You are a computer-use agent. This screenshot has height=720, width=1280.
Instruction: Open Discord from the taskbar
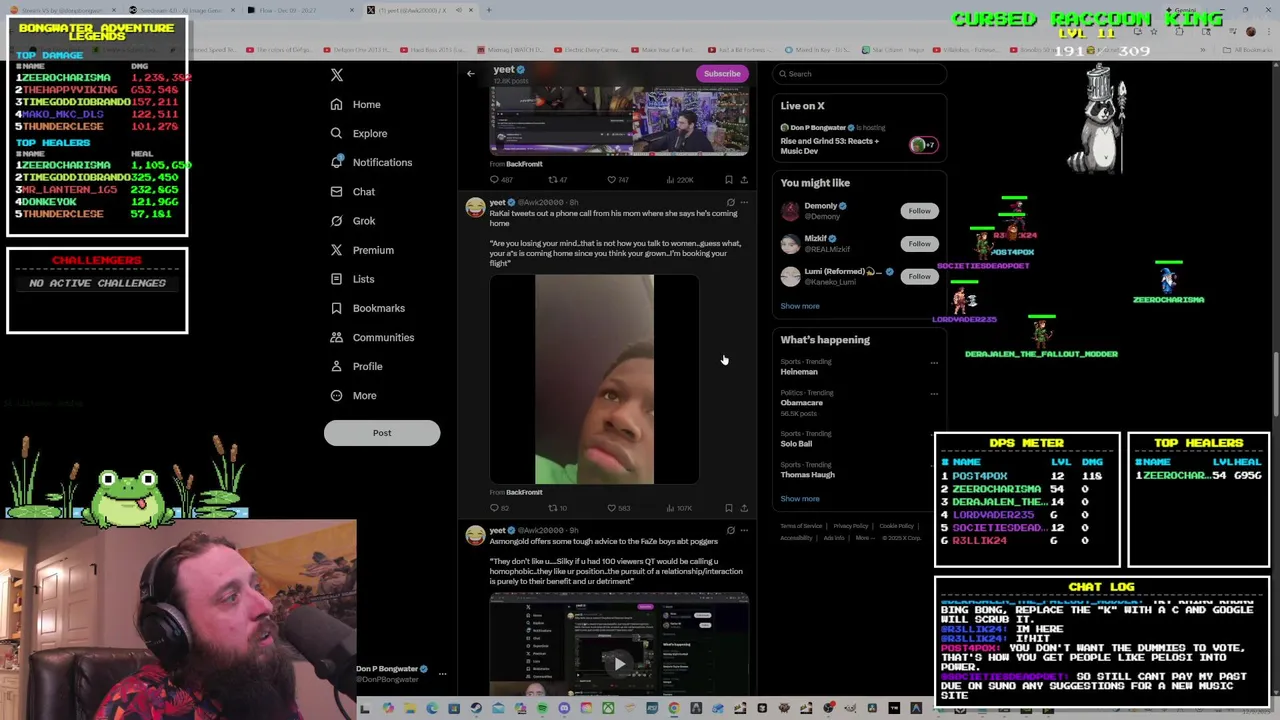564,708
